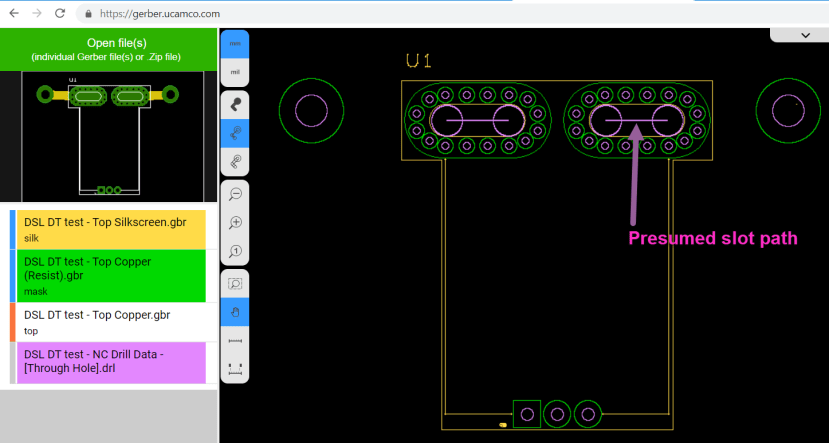
Task: Click the zoom out magnifier icon
Action: tap(235, 194)
